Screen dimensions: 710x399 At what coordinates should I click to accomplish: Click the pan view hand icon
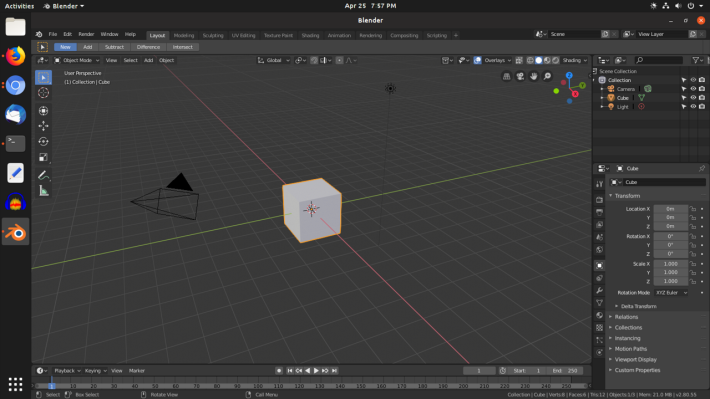tap(534, 77)
